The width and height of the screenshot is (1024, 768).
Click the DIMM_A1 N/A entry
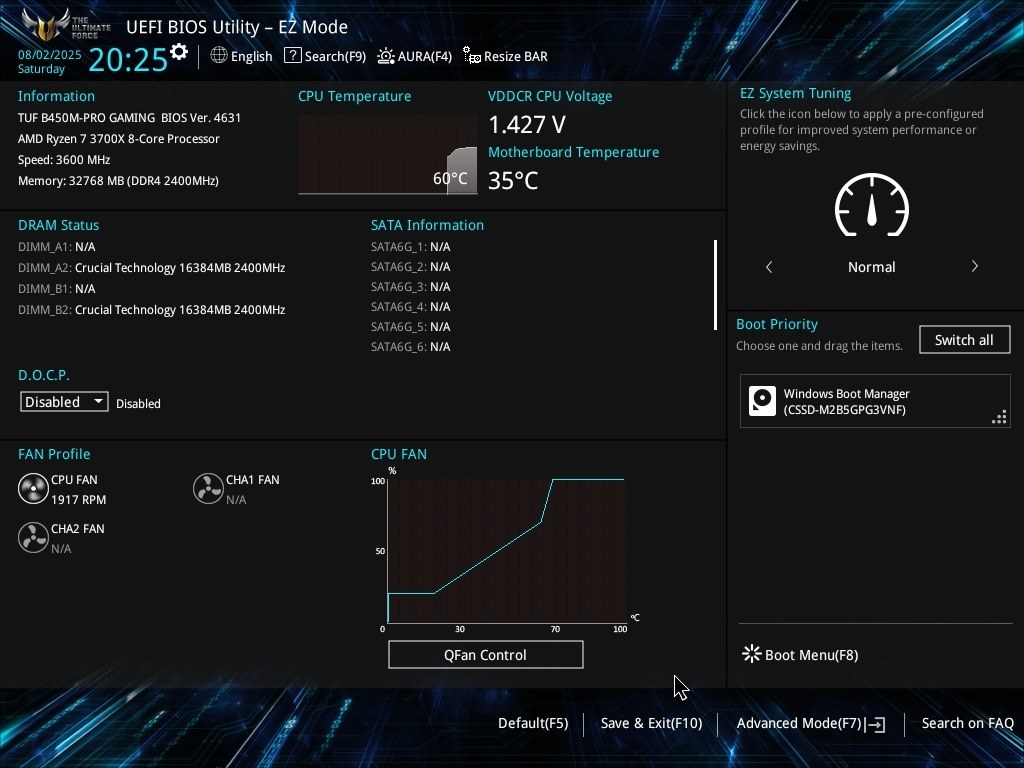[x=57, y=247]
